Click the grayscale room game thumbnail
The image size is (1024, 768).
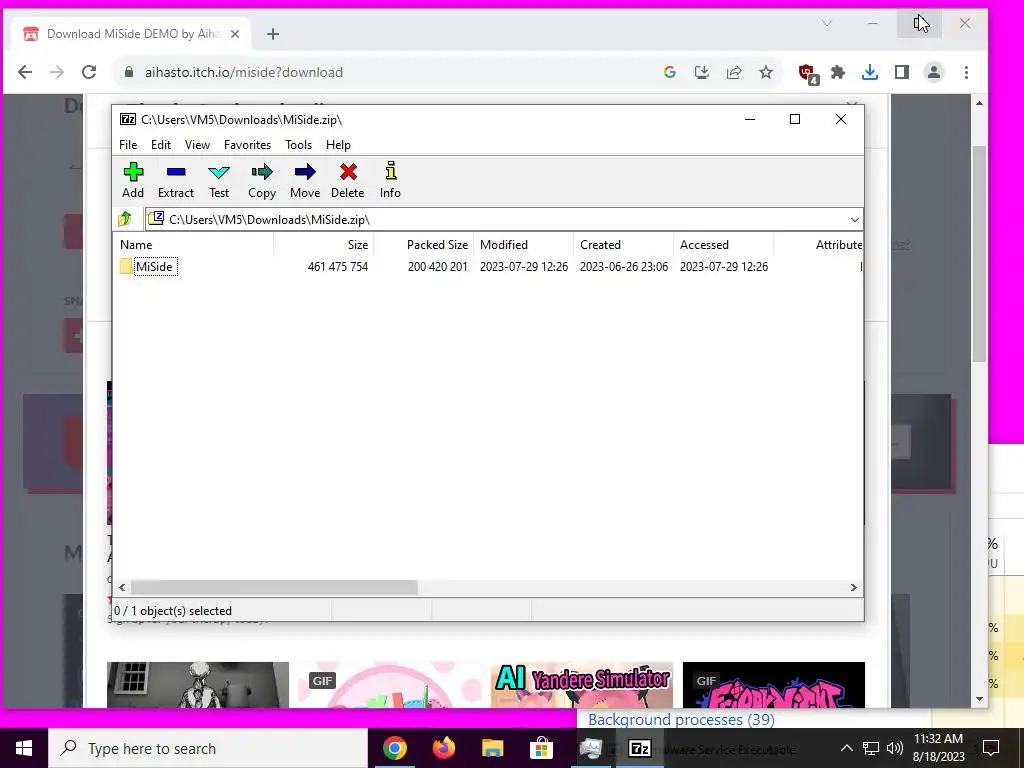(x=198, y=684)
